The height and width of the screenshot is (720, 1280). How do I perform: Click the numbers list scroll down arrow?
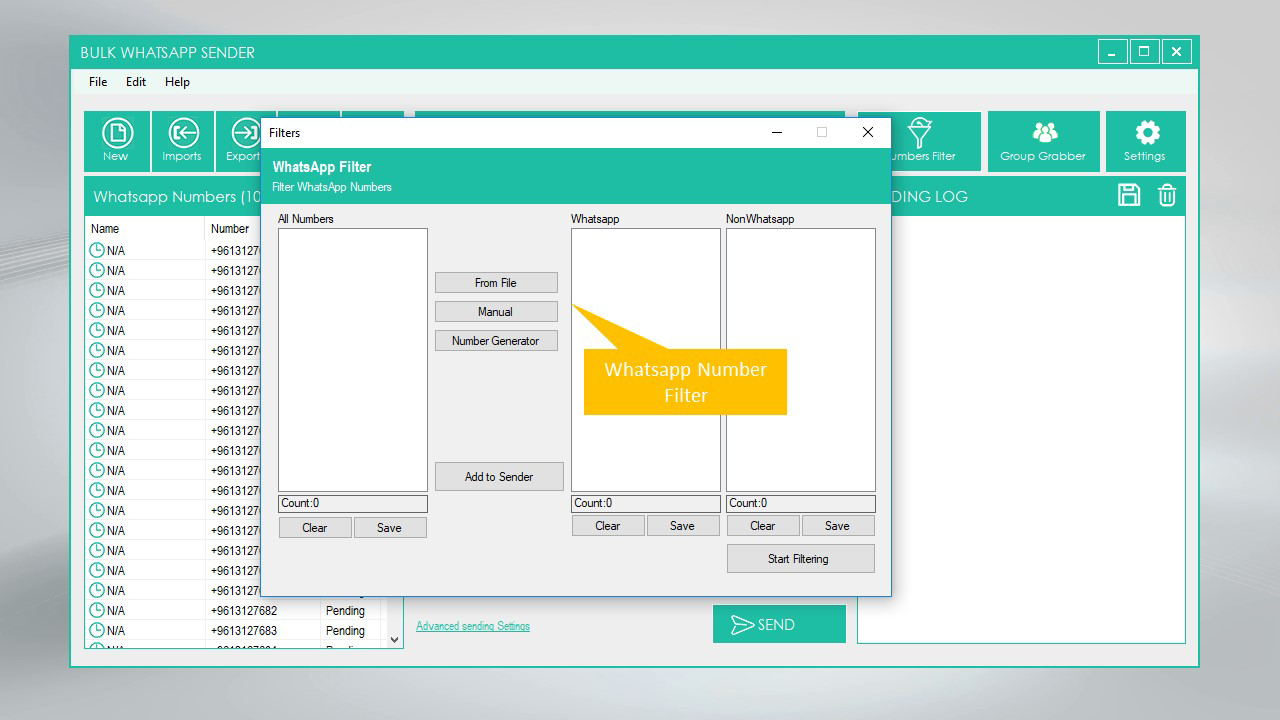tap(394, 639)
